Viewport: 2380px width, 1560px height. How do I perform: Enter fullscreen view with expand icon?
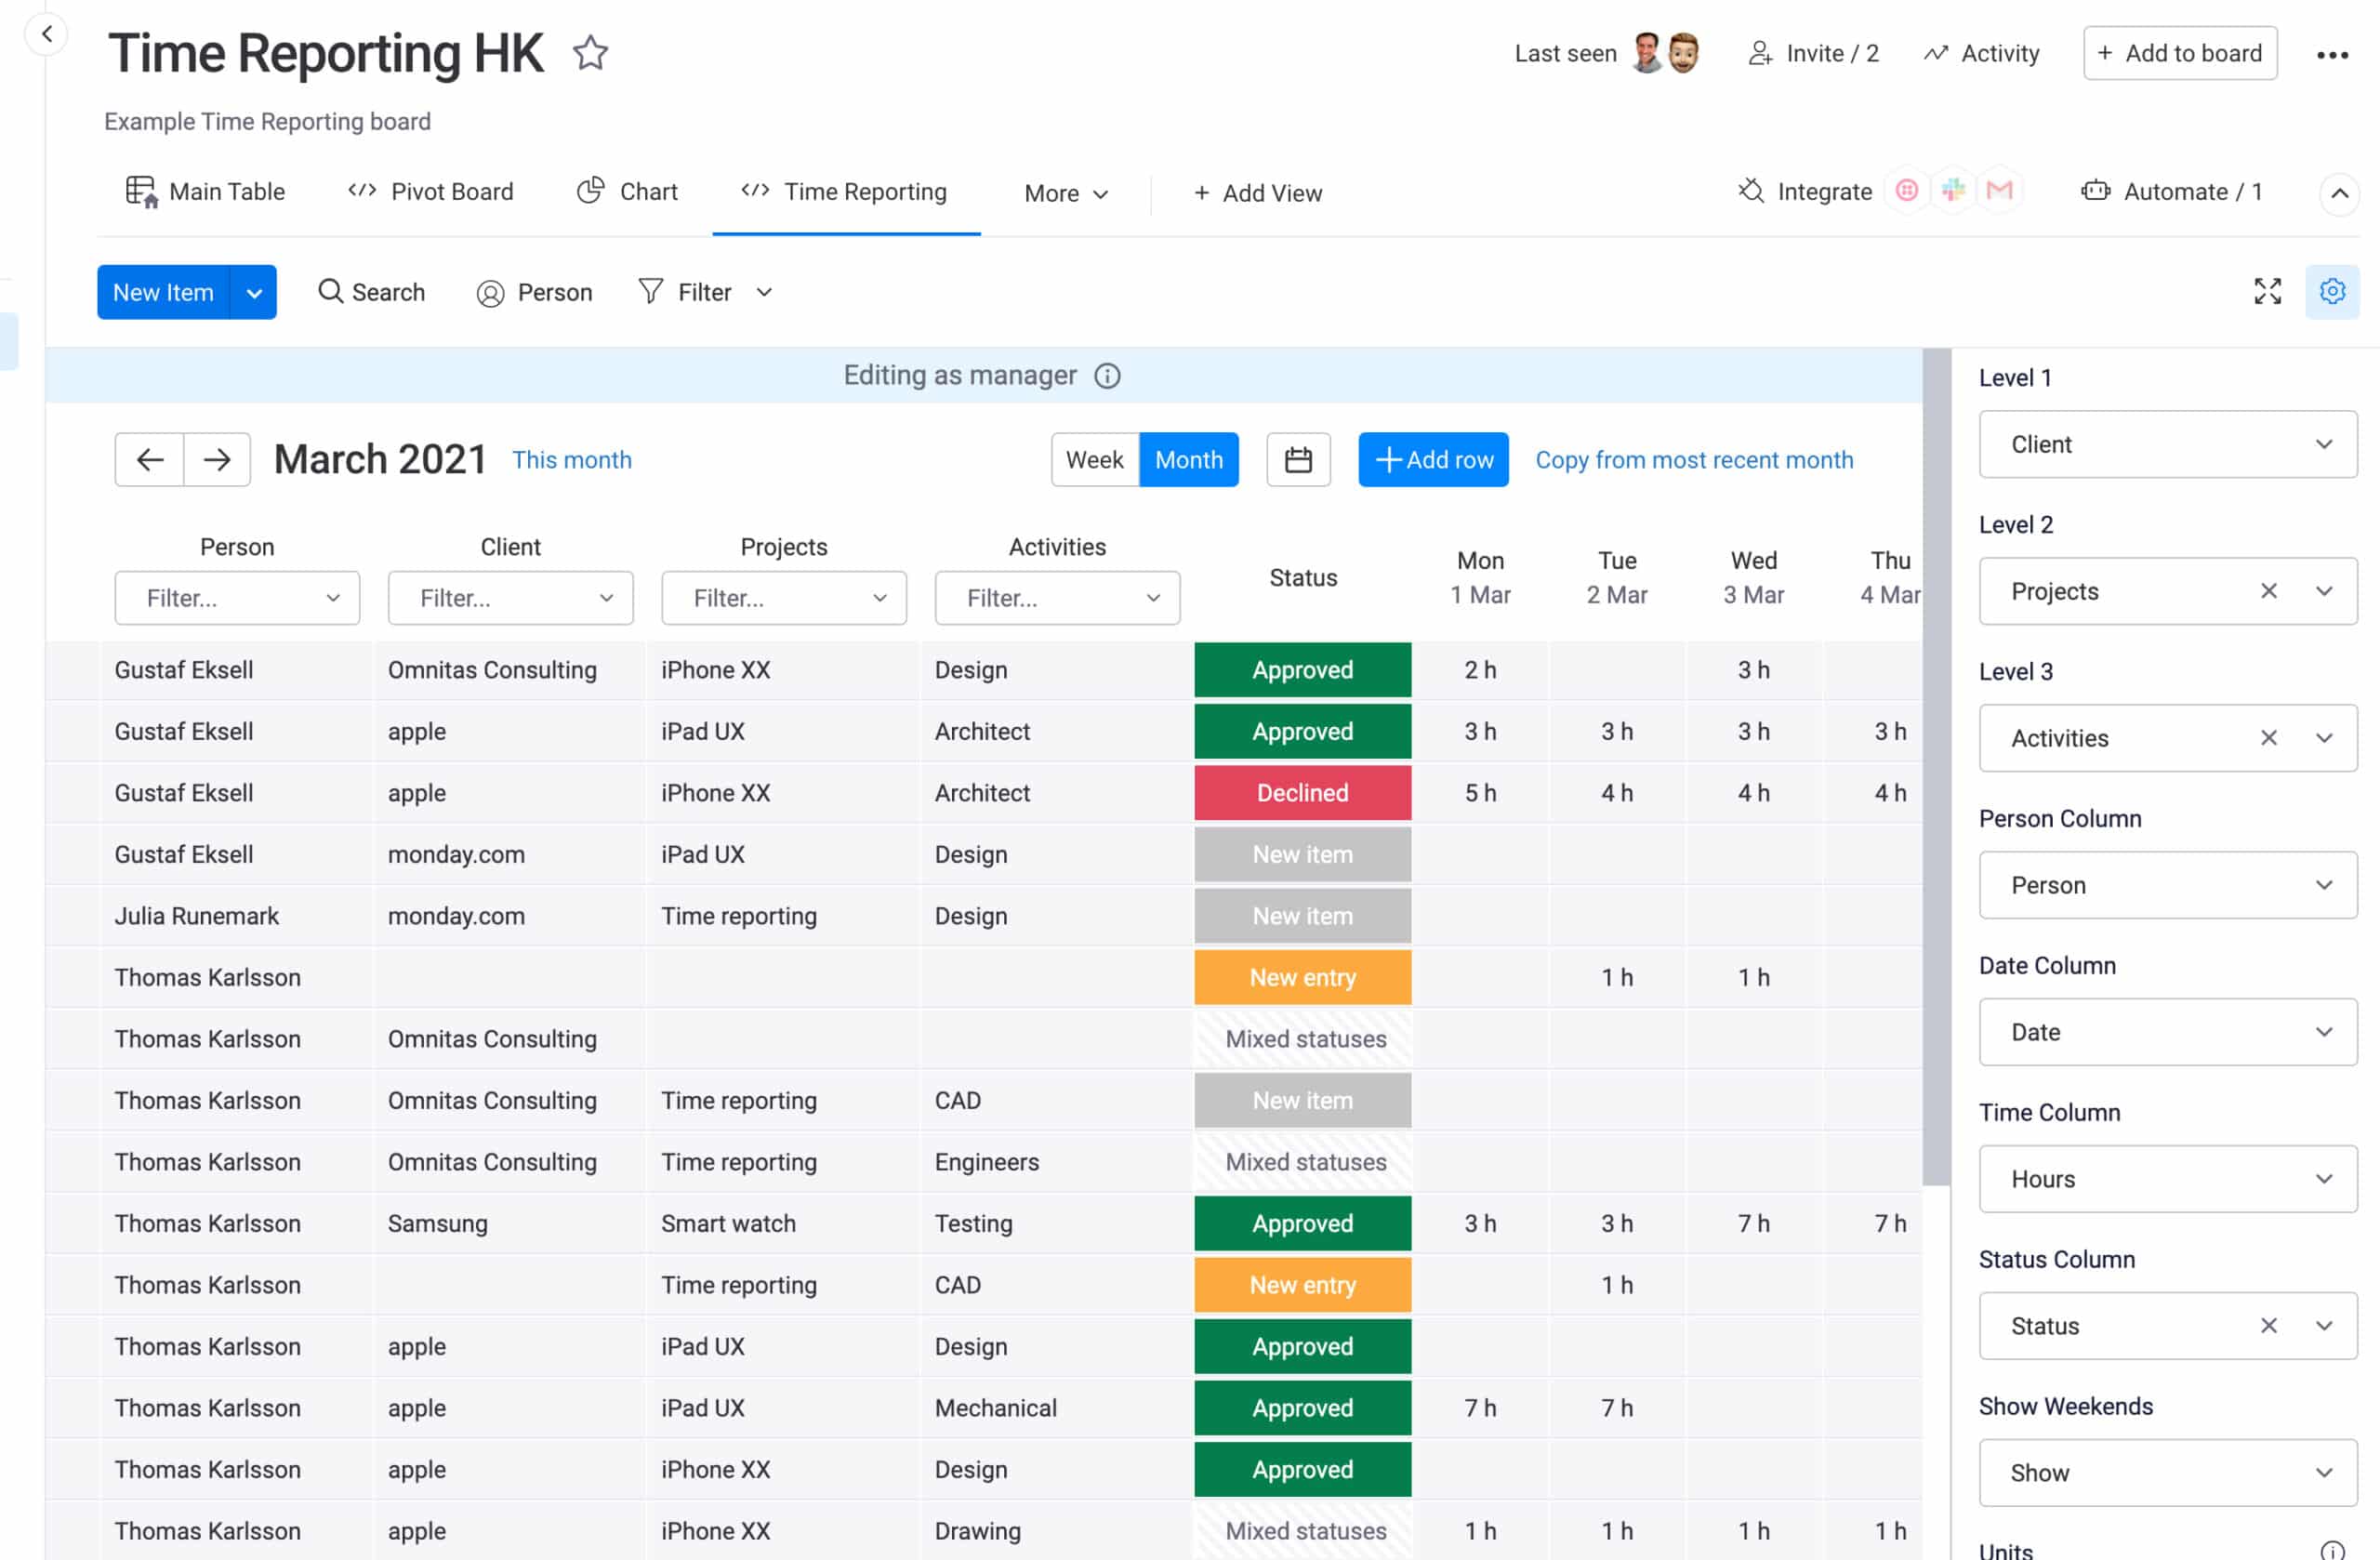[x=2267, y=291]
